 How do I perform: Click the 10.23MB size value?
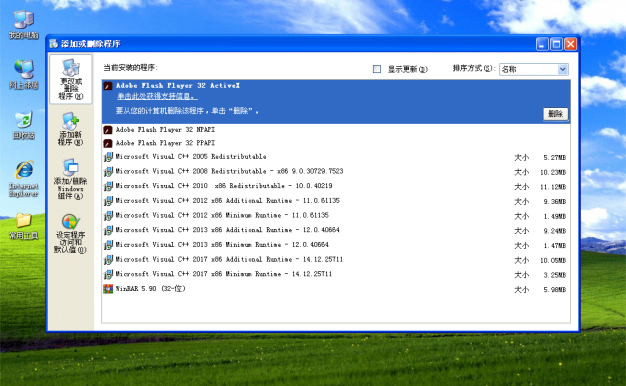coord(553,172)
